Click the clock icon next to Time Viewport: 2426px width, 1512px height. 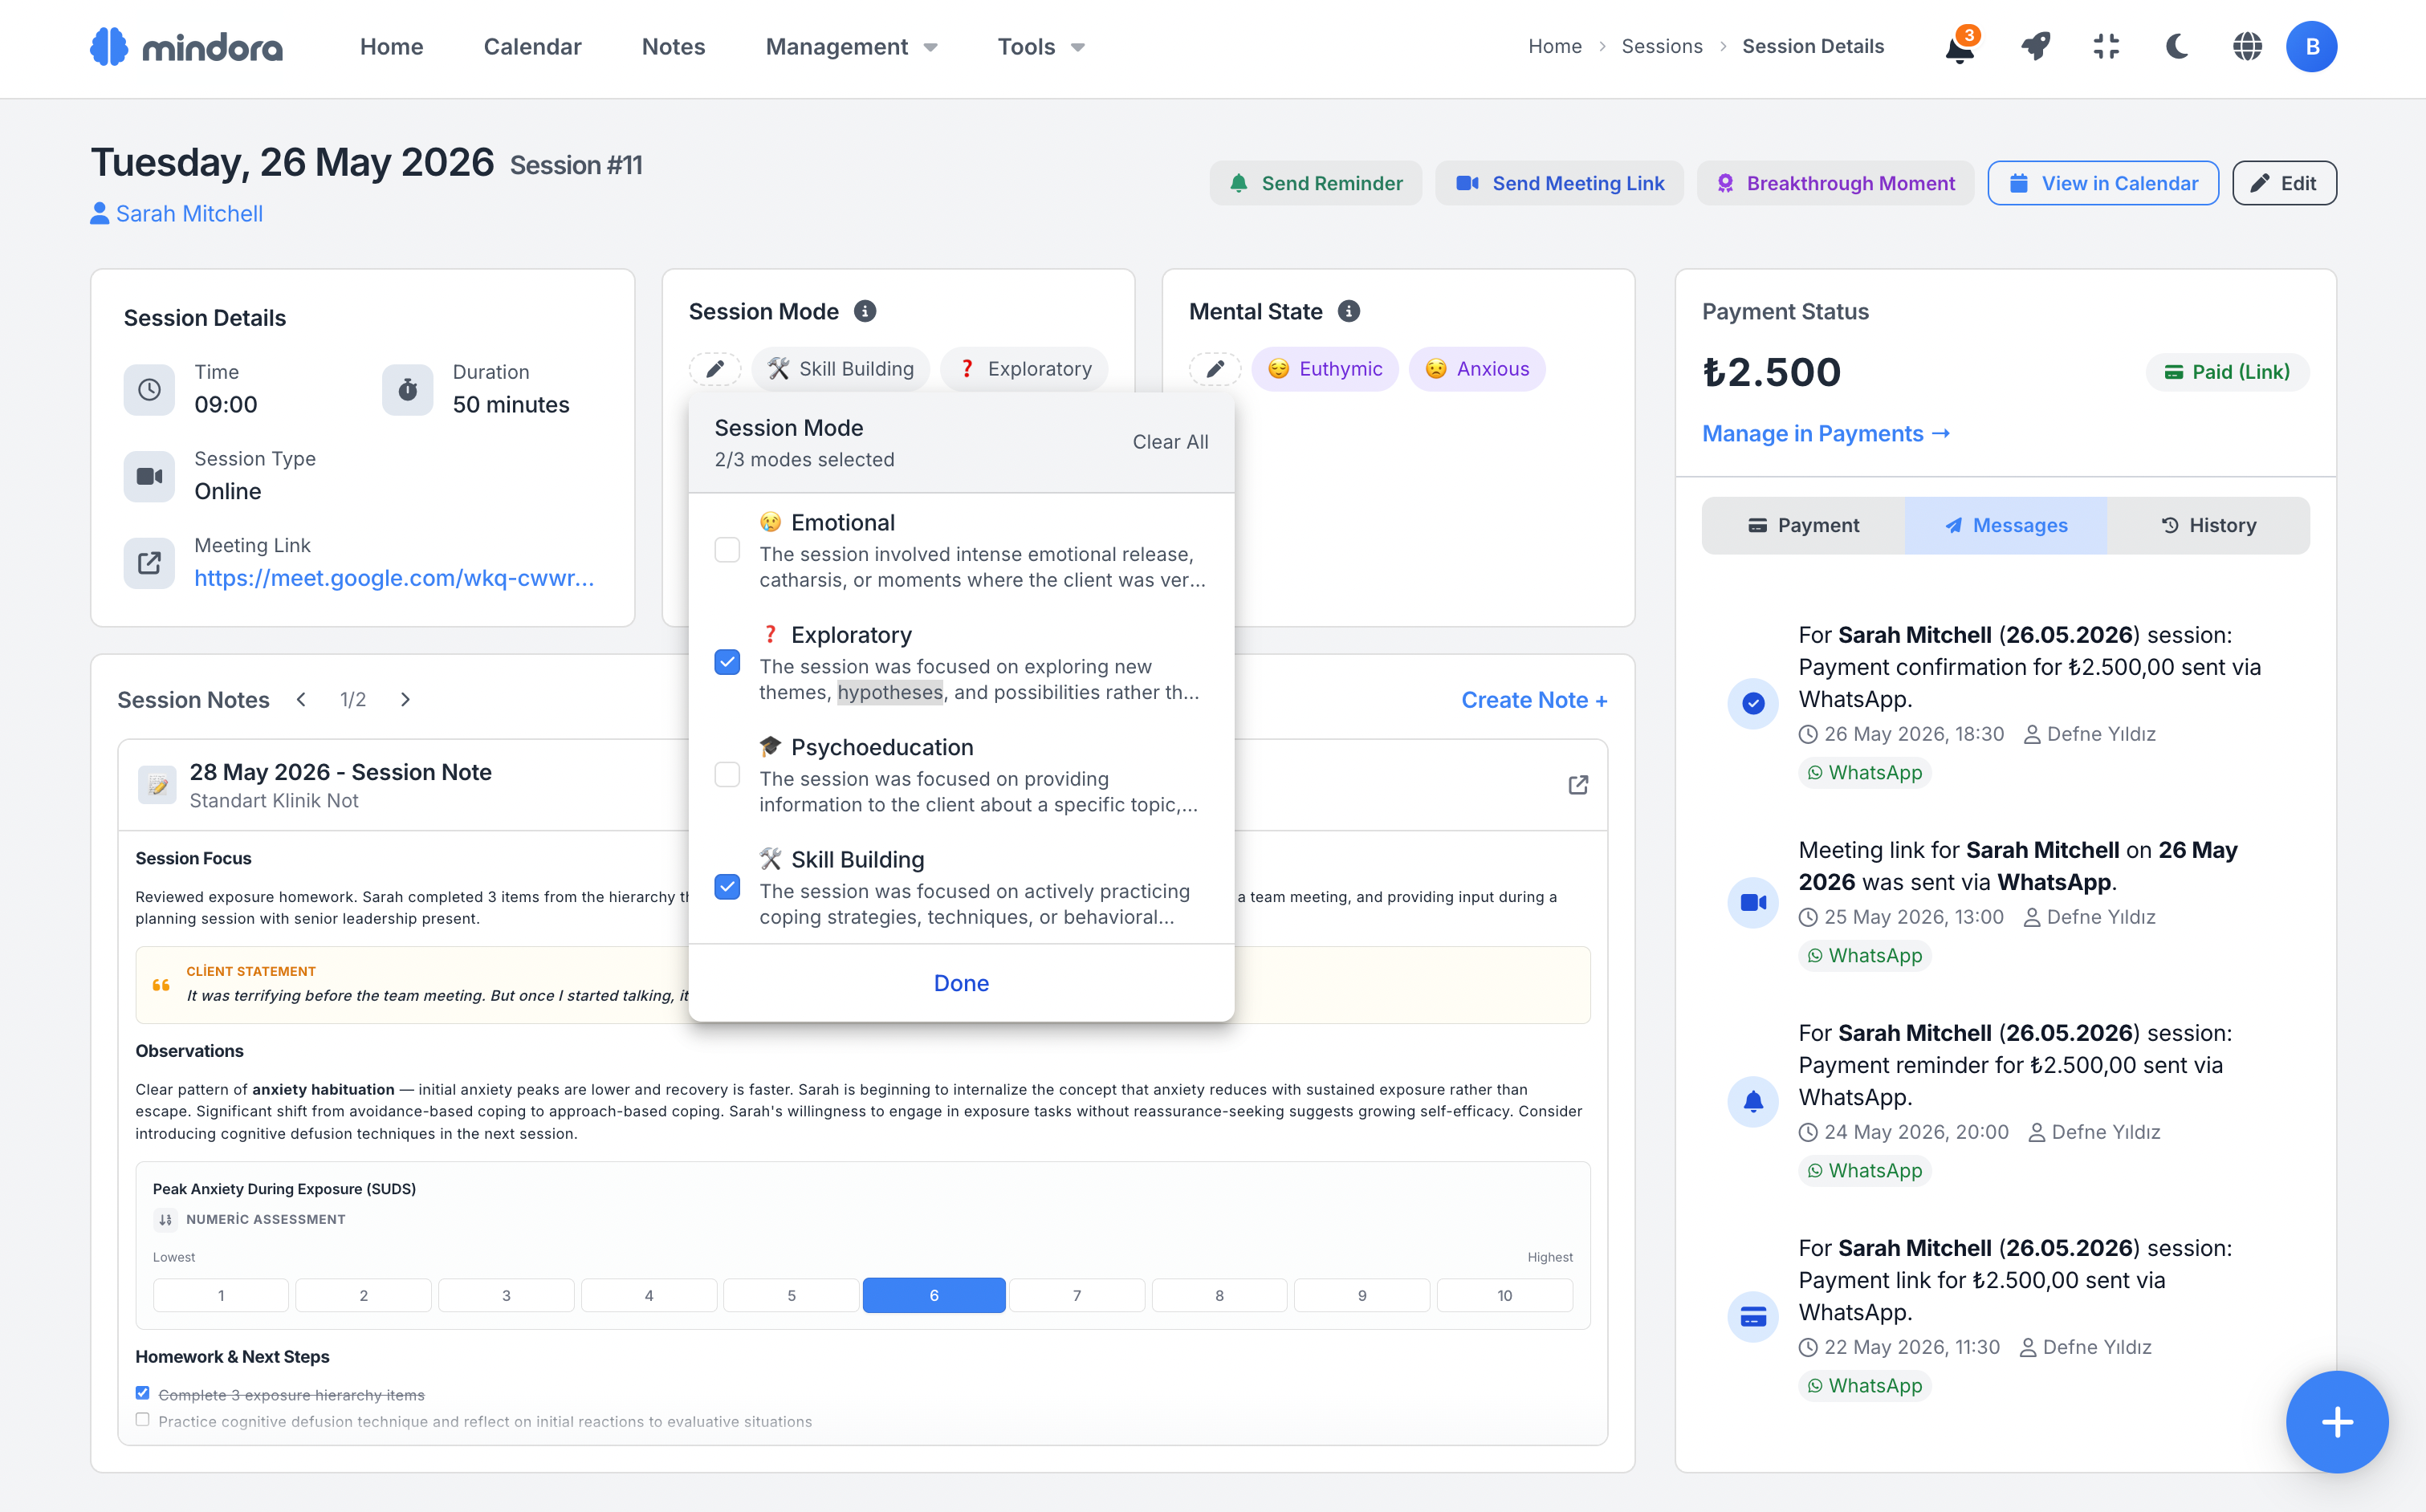pyautogui.click(x=149, y=390)
